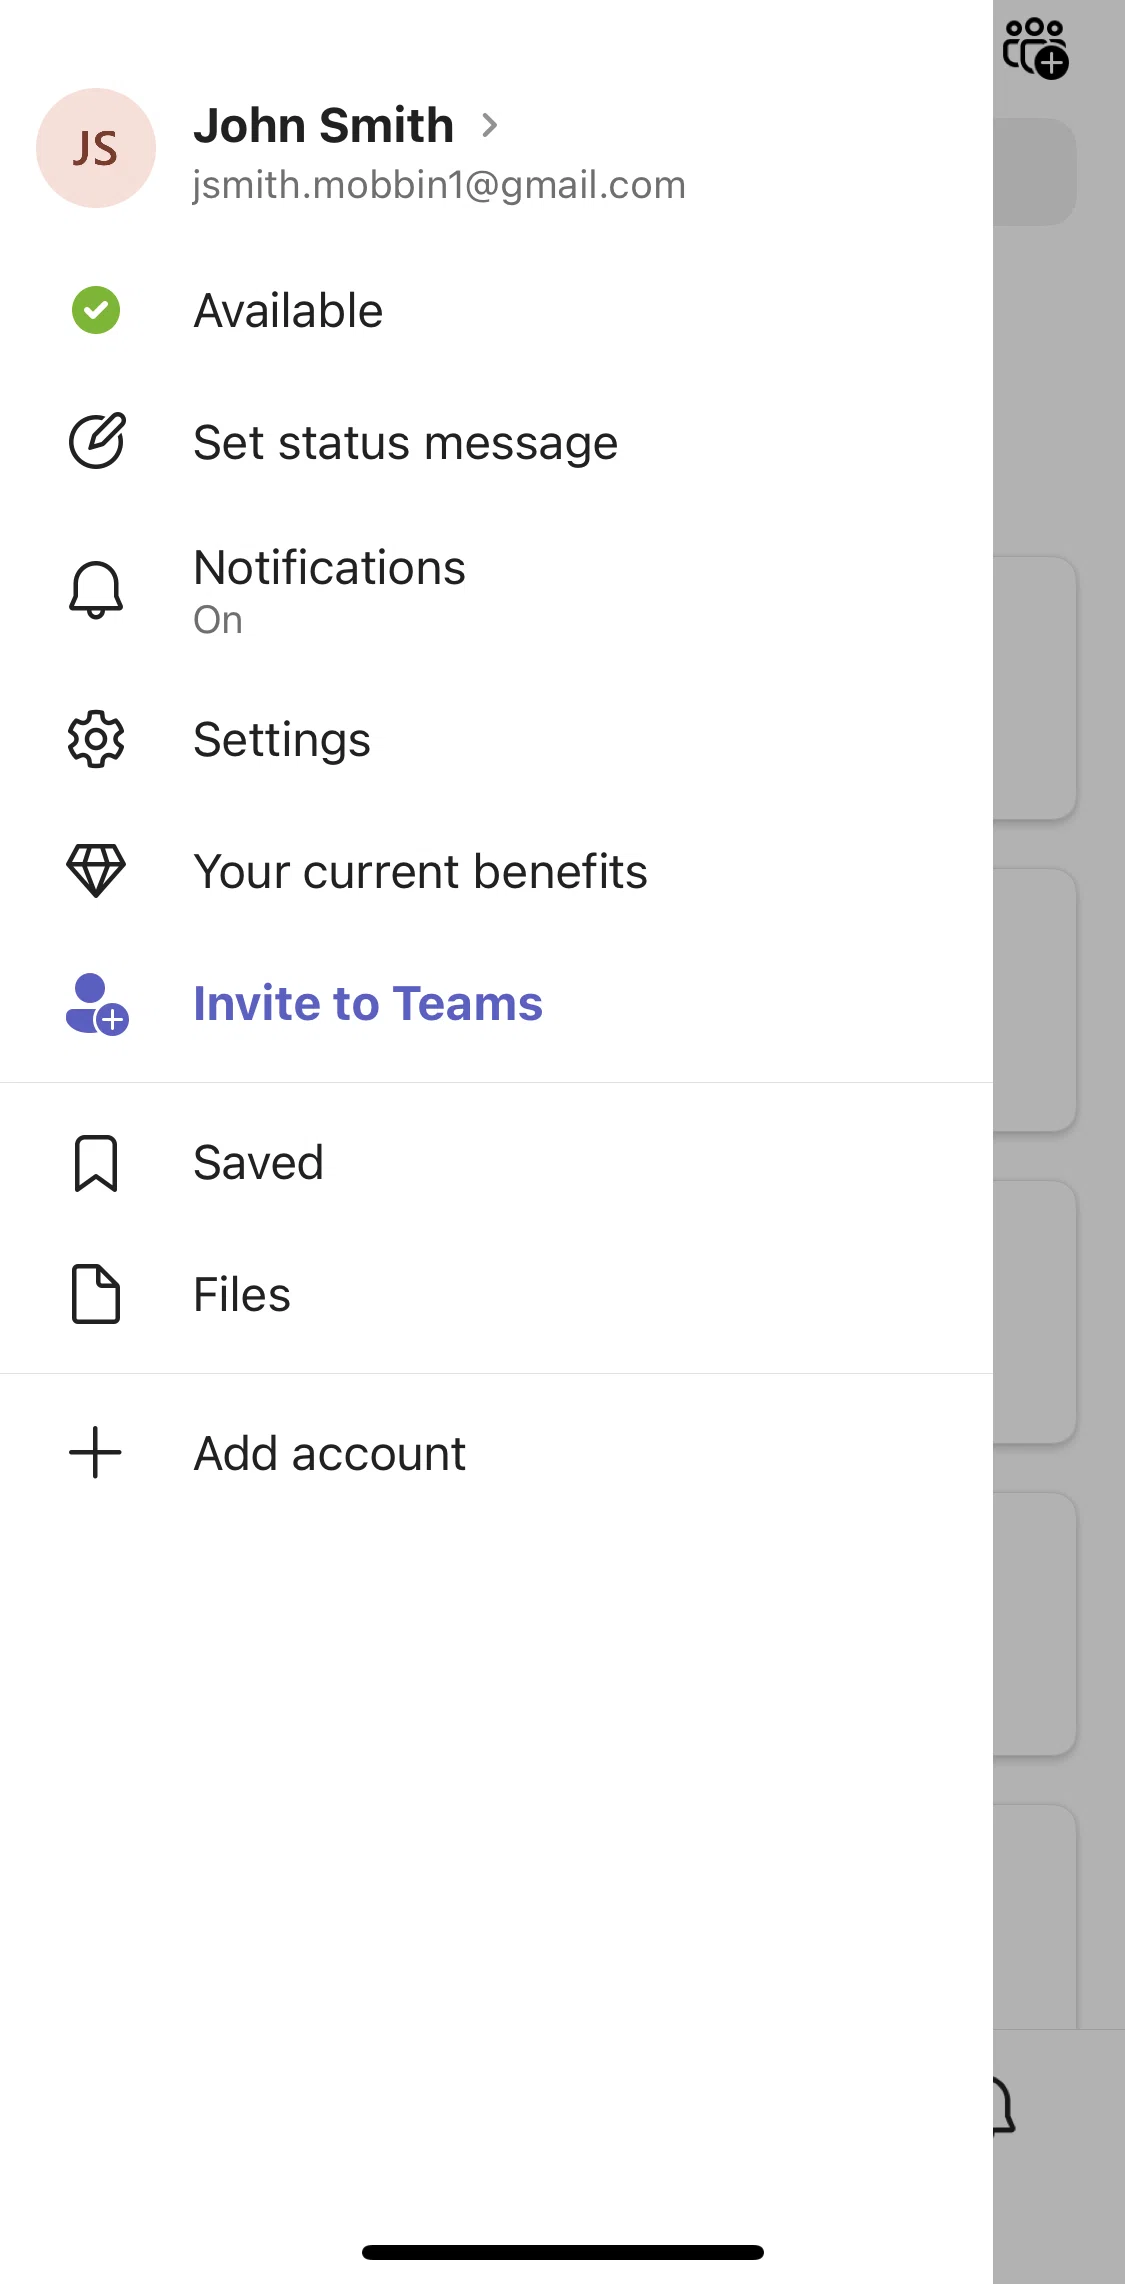This screenshot has height=2284, width=1125.
Task: Tap the JS profile avatar
Action: click(x=96, y=148)
